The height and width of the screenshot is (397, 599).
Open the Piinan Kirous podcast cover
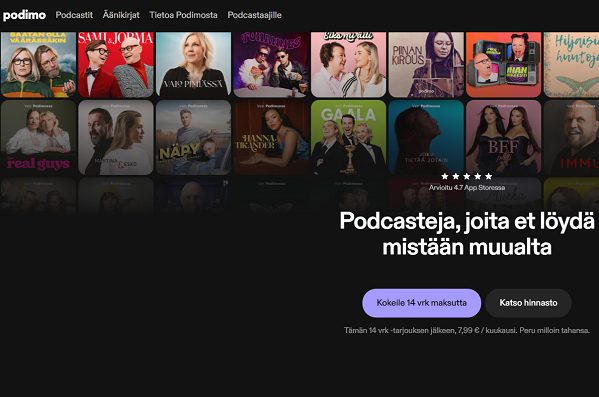point(426,65)
